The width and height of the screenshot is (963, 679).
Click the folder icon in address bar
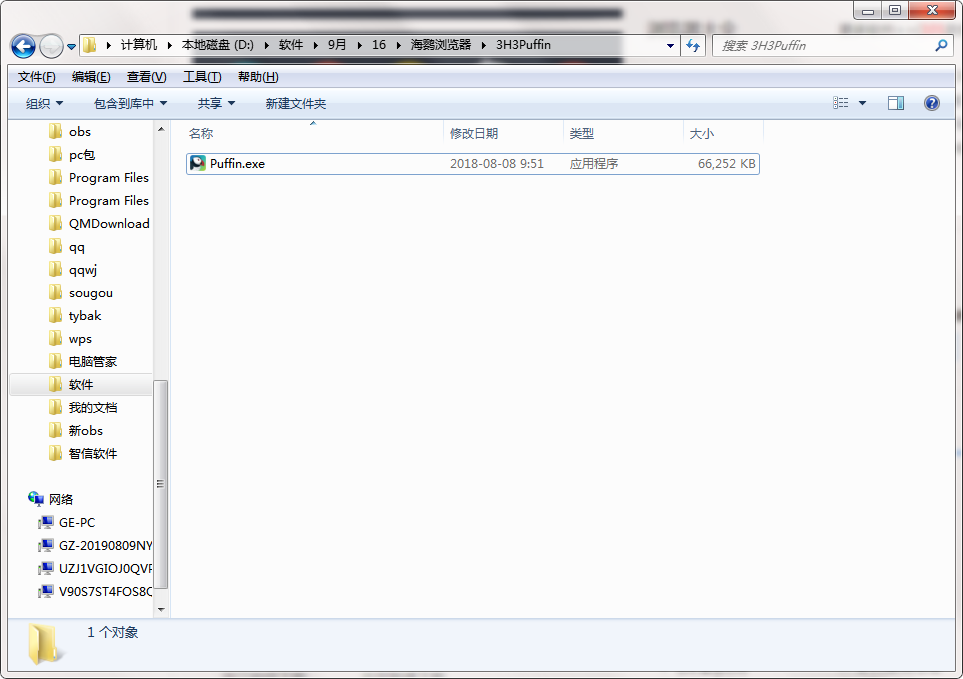(90, 45)
